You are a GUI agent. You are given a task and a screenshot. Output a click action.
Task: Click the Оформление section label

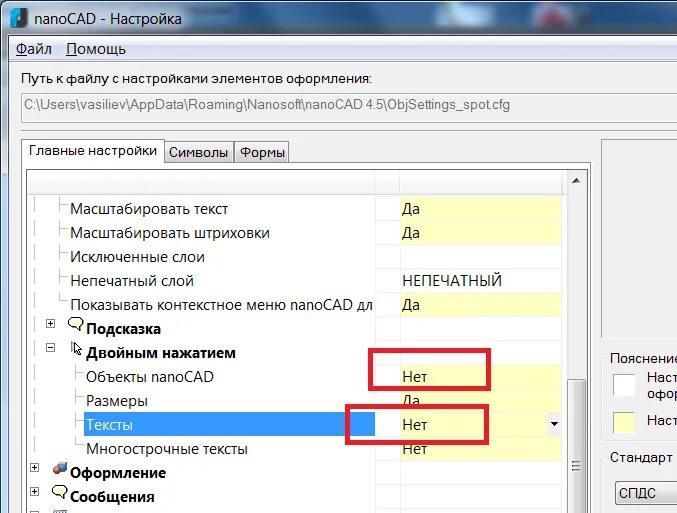[118, 473]
